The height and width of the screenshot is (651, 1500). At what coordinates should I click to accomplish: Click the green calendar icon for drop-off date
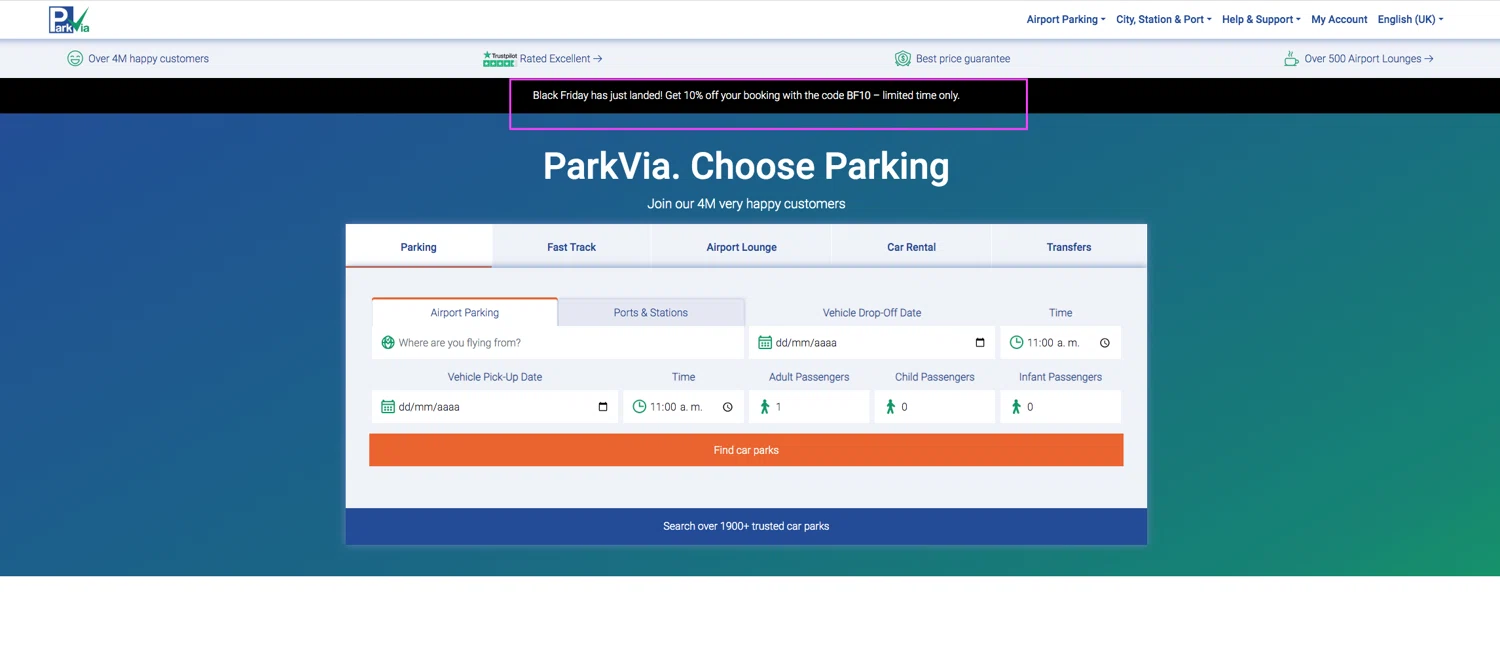click(765, 343)
